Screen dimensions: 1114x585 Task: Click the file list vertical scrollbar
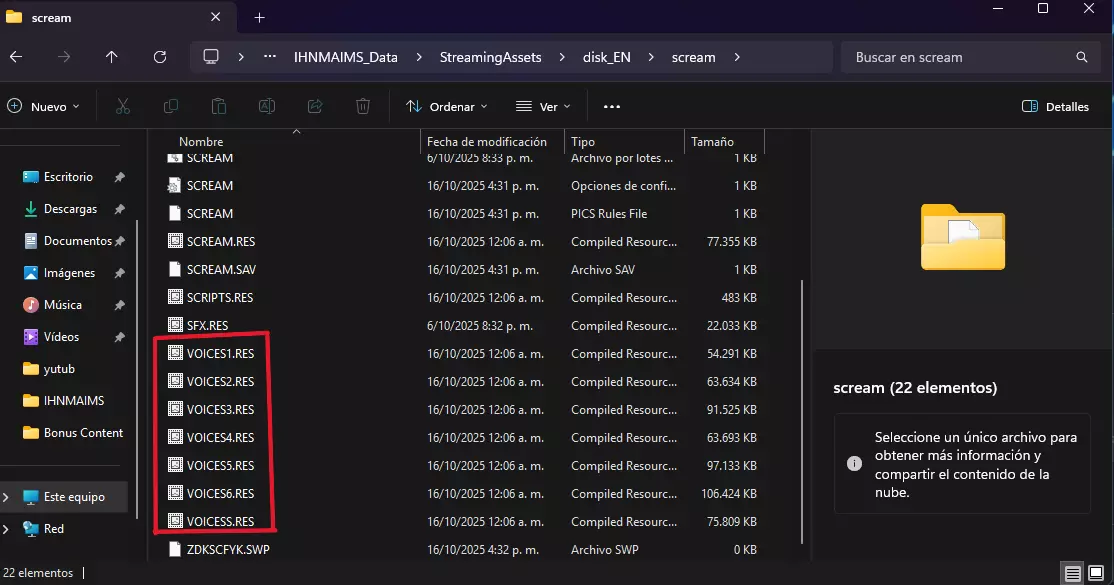click(x=802, y=411)
